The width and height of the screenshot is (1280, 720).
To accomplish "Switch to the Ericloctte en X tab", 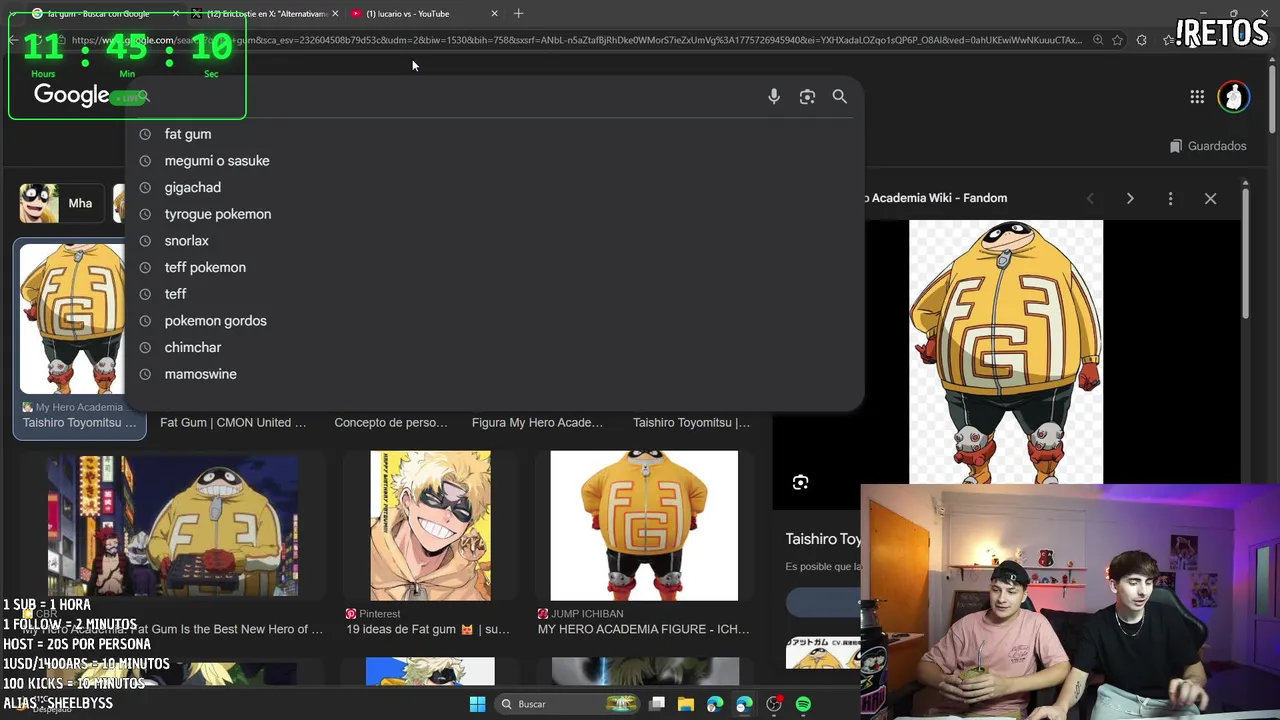I will tap(266, 14).
